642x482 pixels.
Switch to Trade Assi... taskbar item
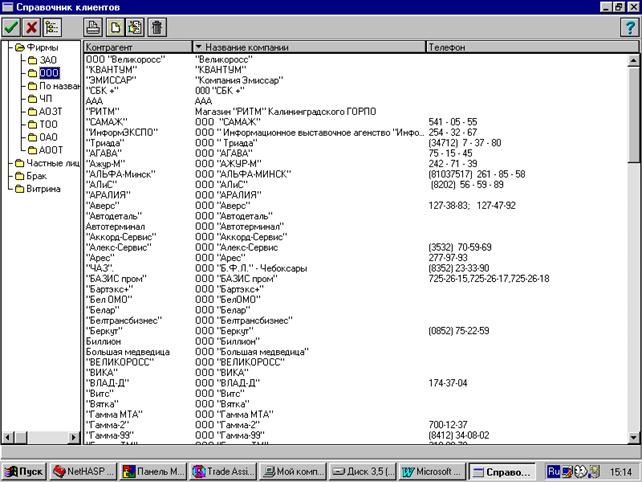point(224,472)
